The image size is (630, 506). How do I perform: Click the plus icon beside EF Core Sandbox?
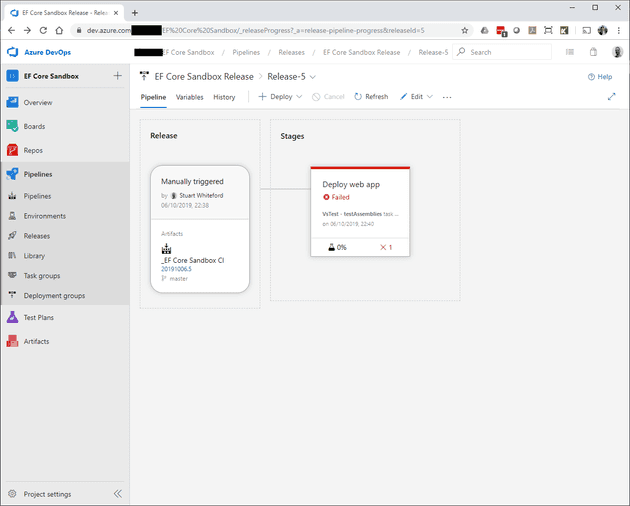[x=117, y=76]
